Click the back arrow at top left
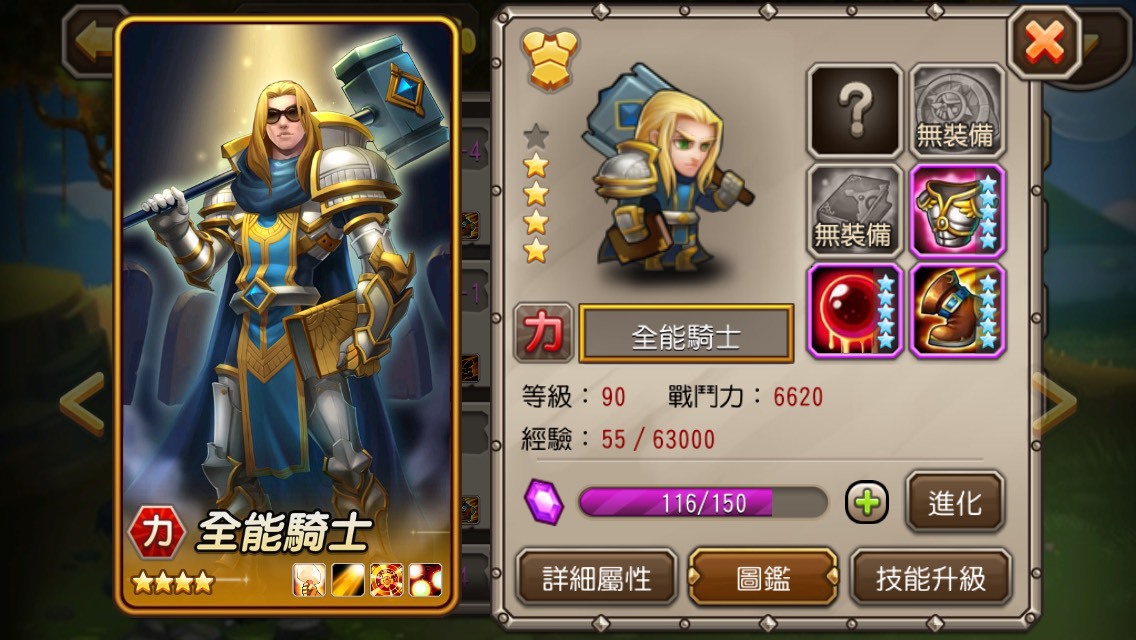The image size is (1136, 640). 93,41
